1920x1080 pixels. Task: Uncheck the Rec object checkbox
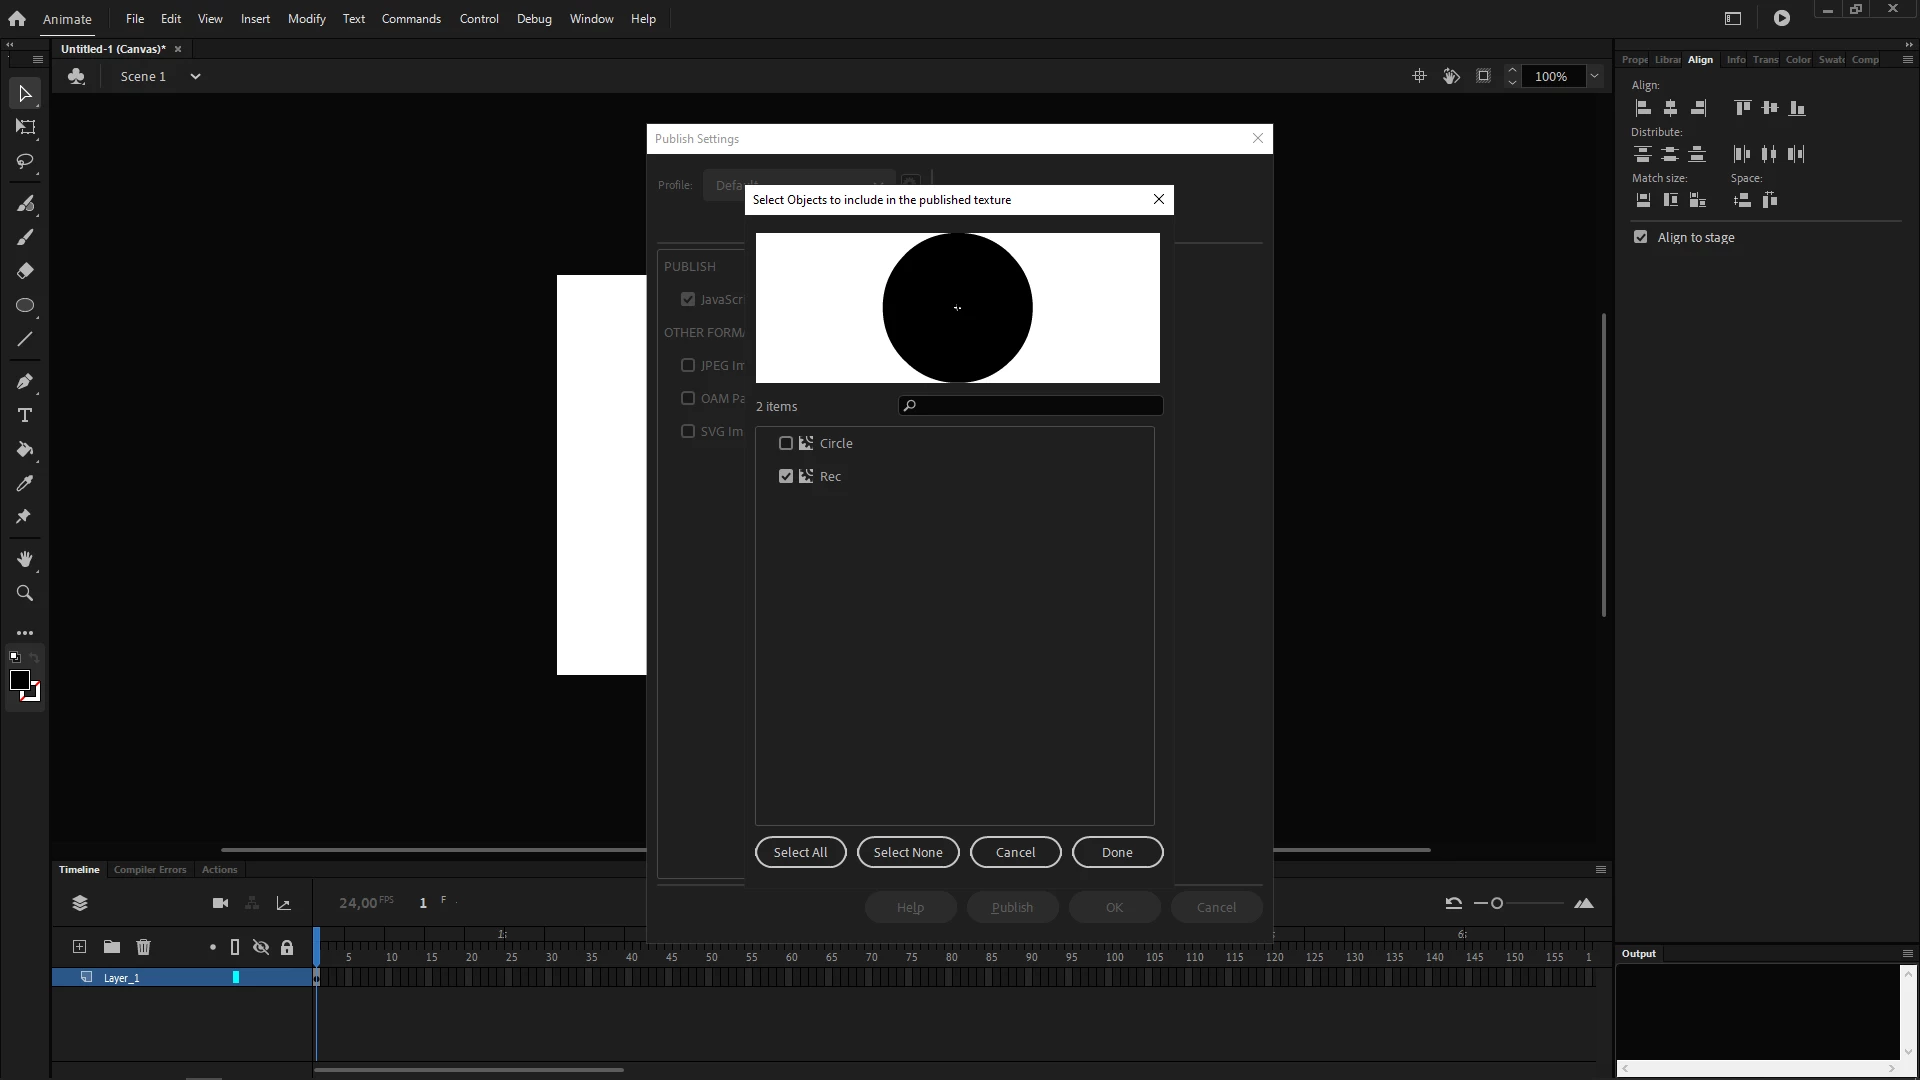pos(786,476)
